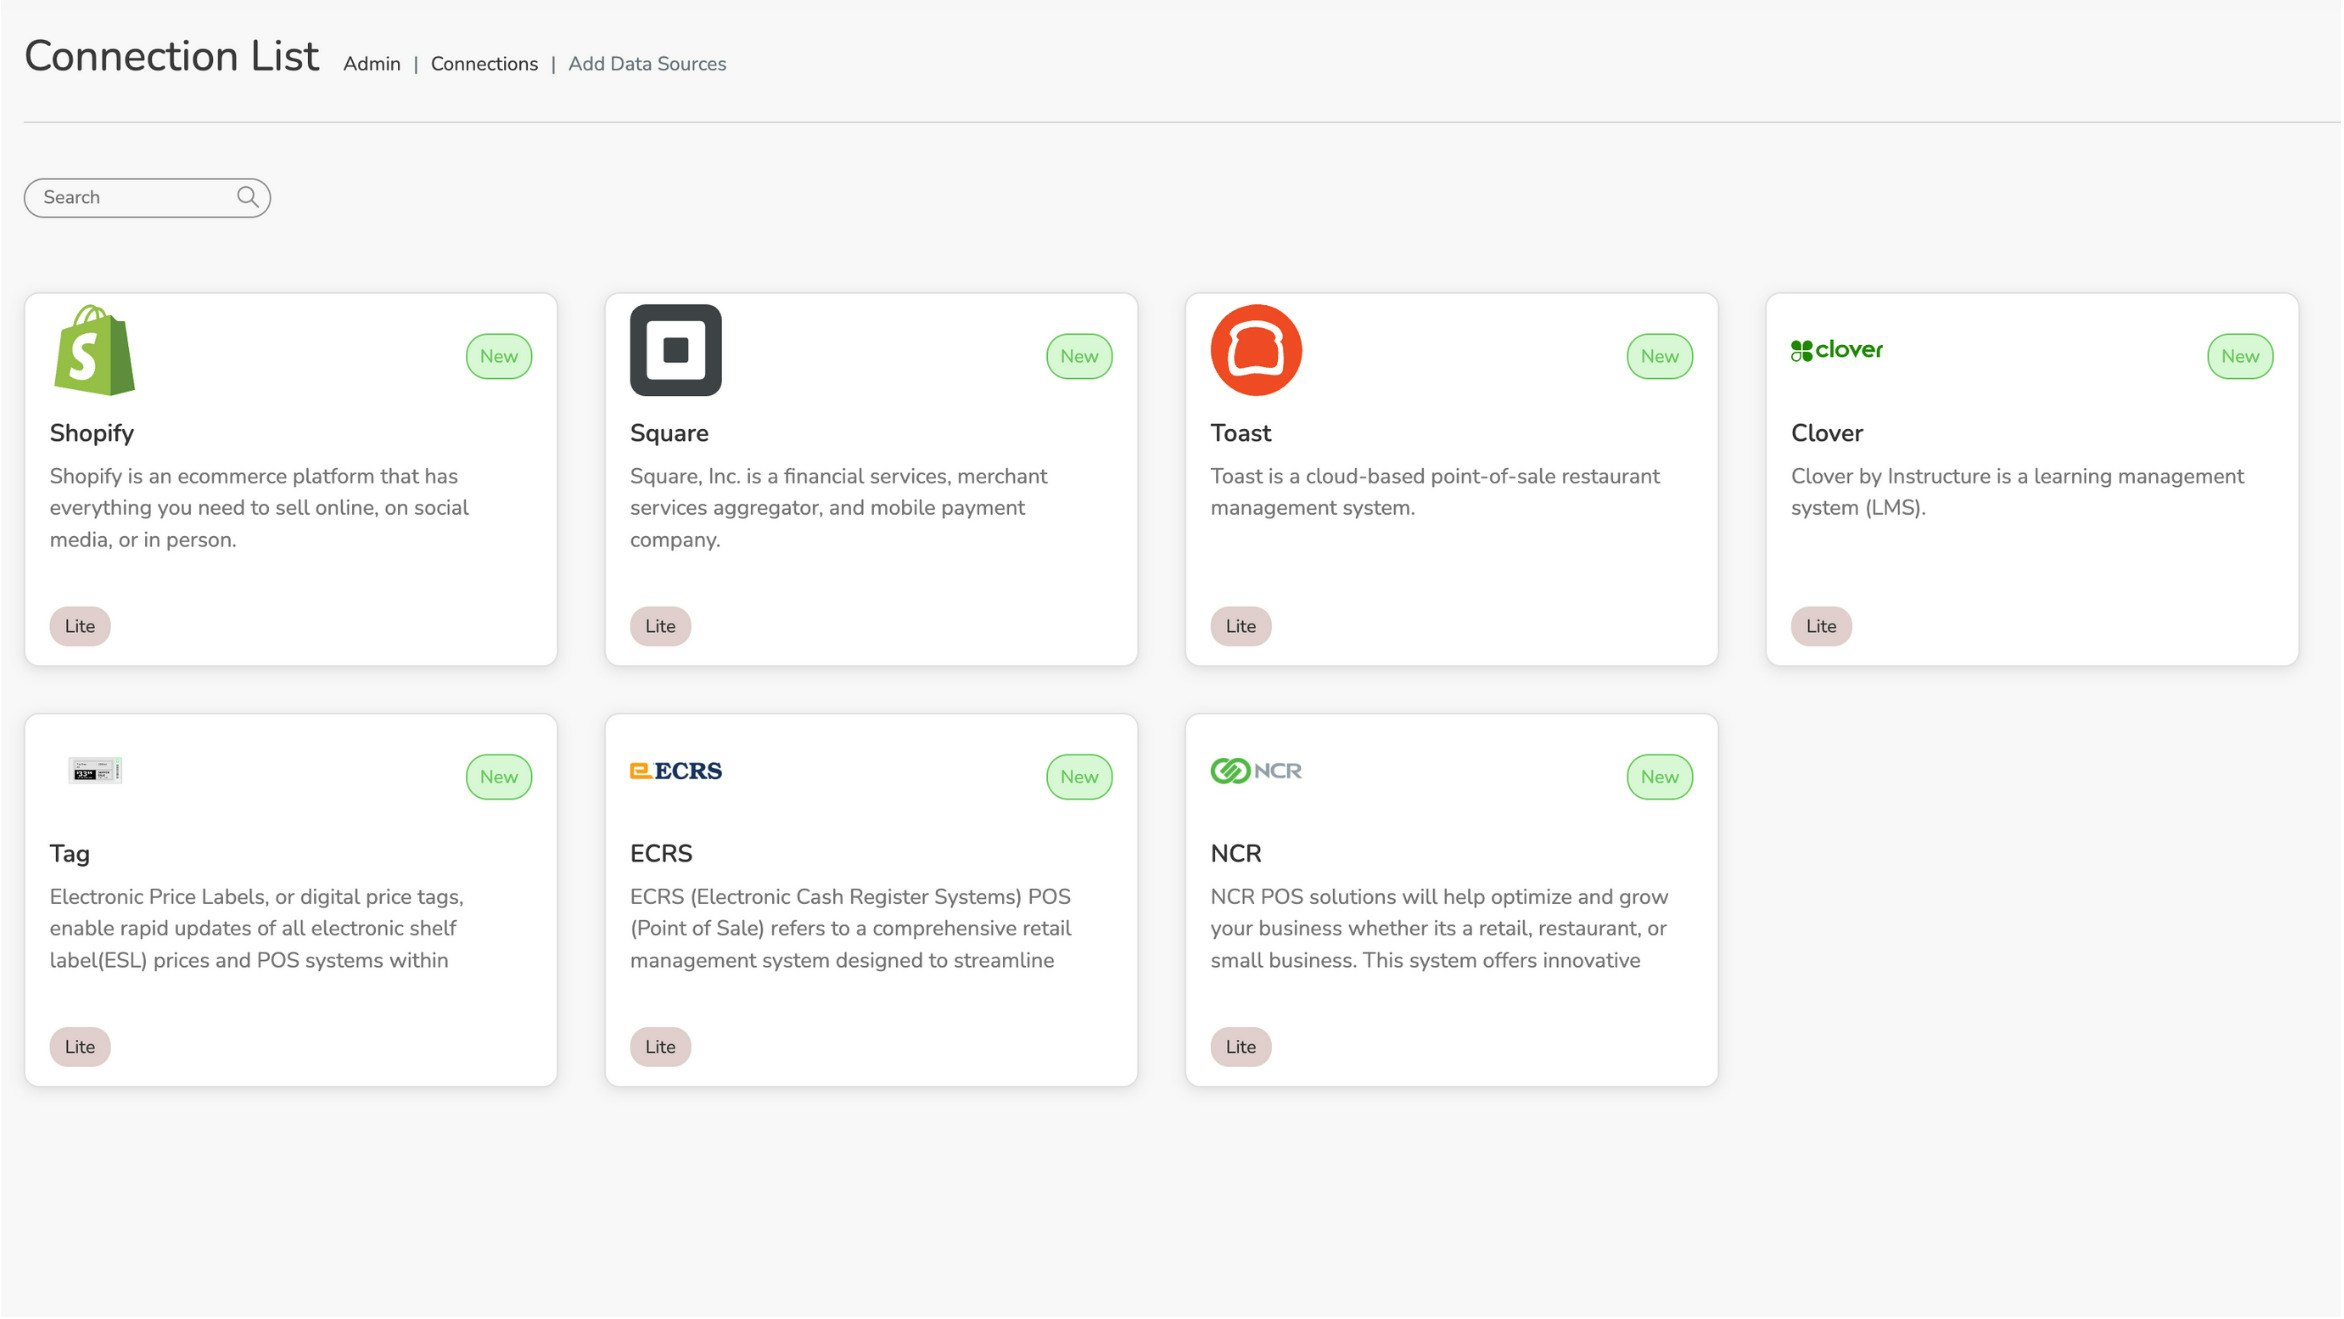The width and height of the screenshot is (2344, 1319).
Task: Open the Connections breadcrumb link
Action: (484, 64)
